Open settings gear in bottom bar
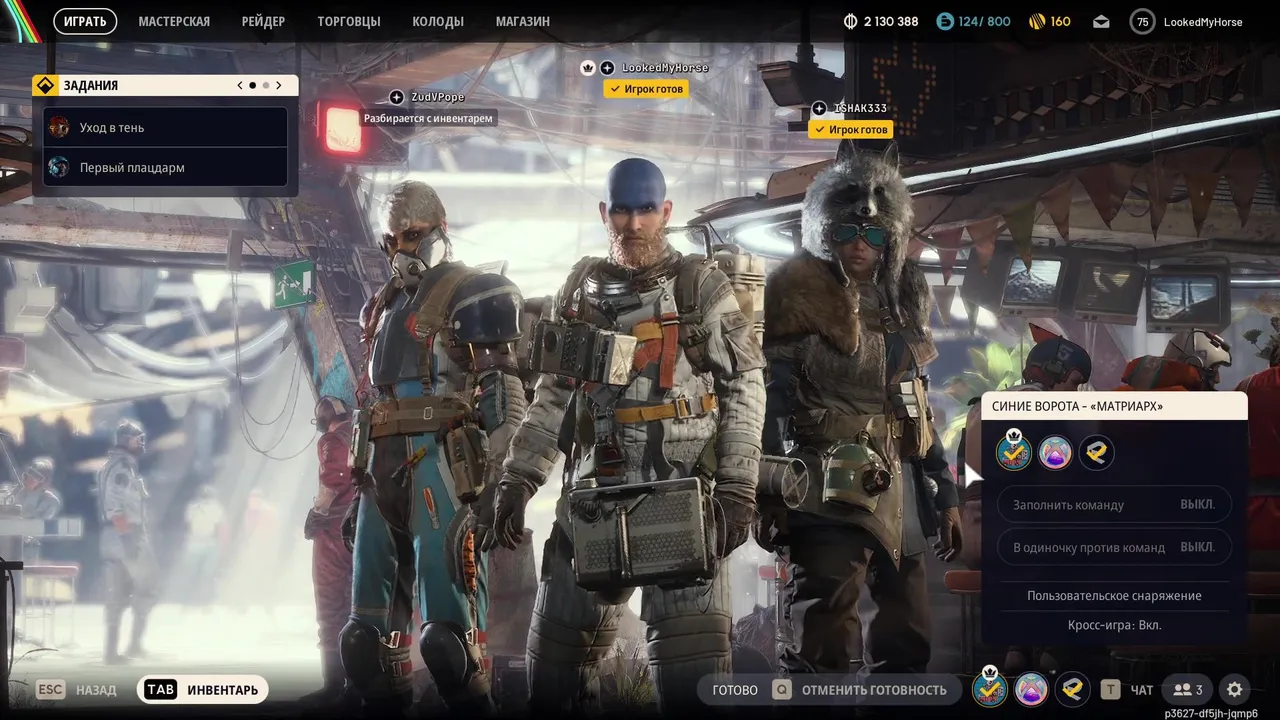 [x=1235, y=689]
